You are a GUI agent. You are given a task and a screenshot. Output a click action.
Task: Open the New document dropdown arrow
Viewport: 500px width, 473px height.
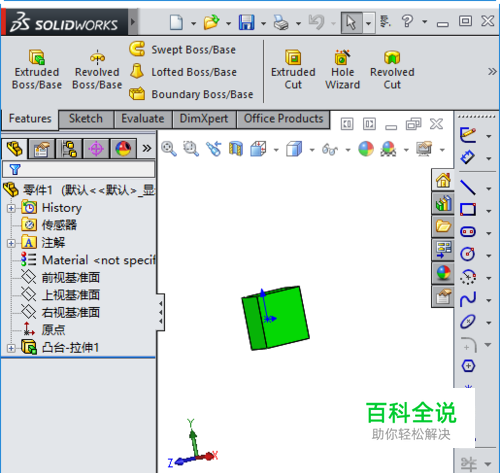(193, 23)
